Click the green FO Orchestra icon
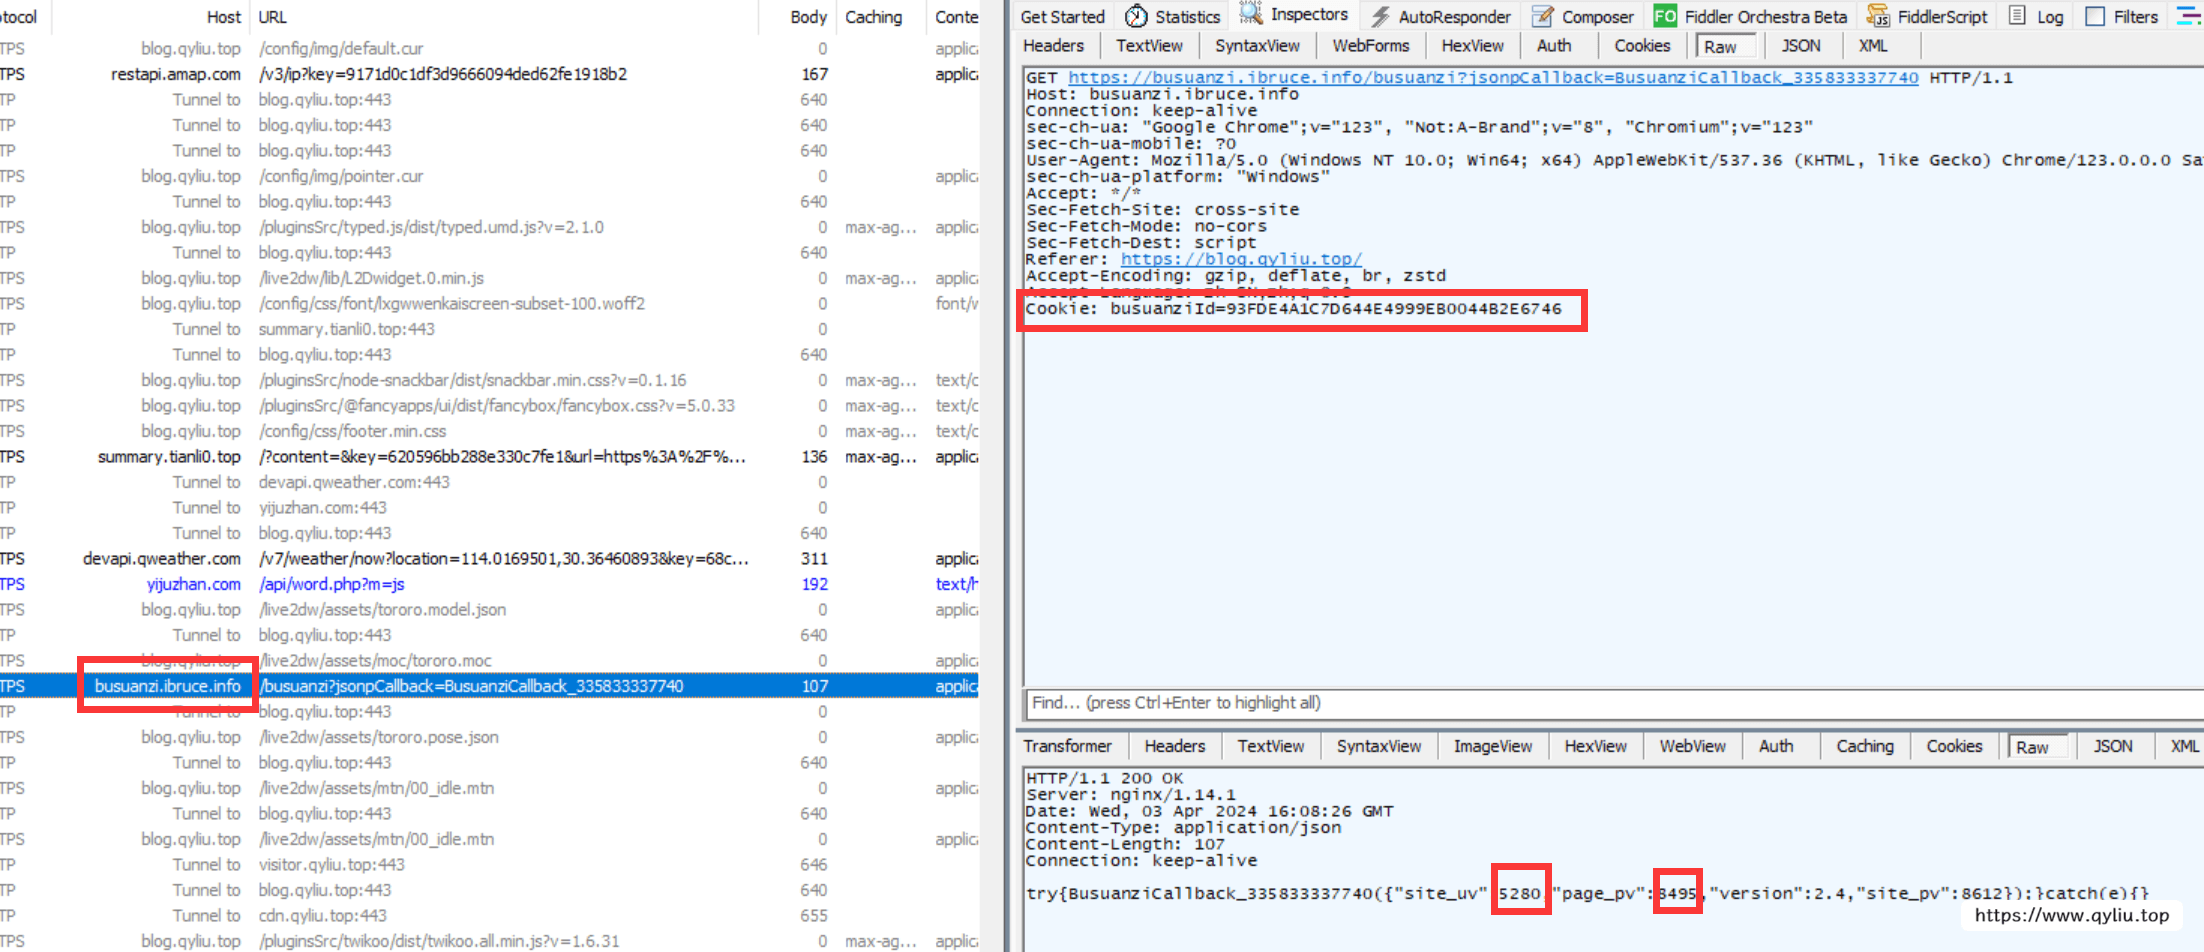 click(1665, 16)
